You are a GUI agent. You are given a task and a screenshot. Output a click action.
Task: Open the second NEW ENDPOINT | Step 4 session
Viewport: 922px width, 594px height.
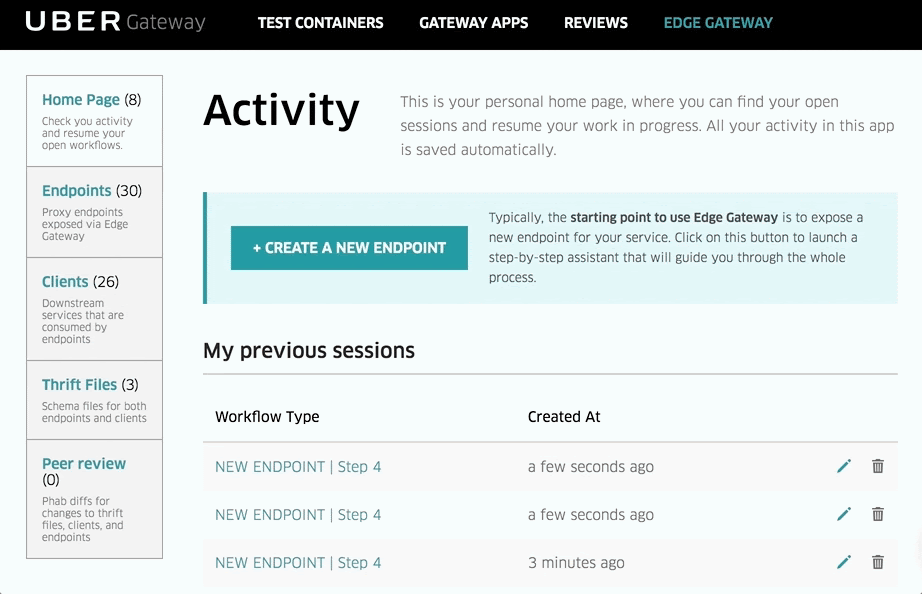click(x=298, y=515)
